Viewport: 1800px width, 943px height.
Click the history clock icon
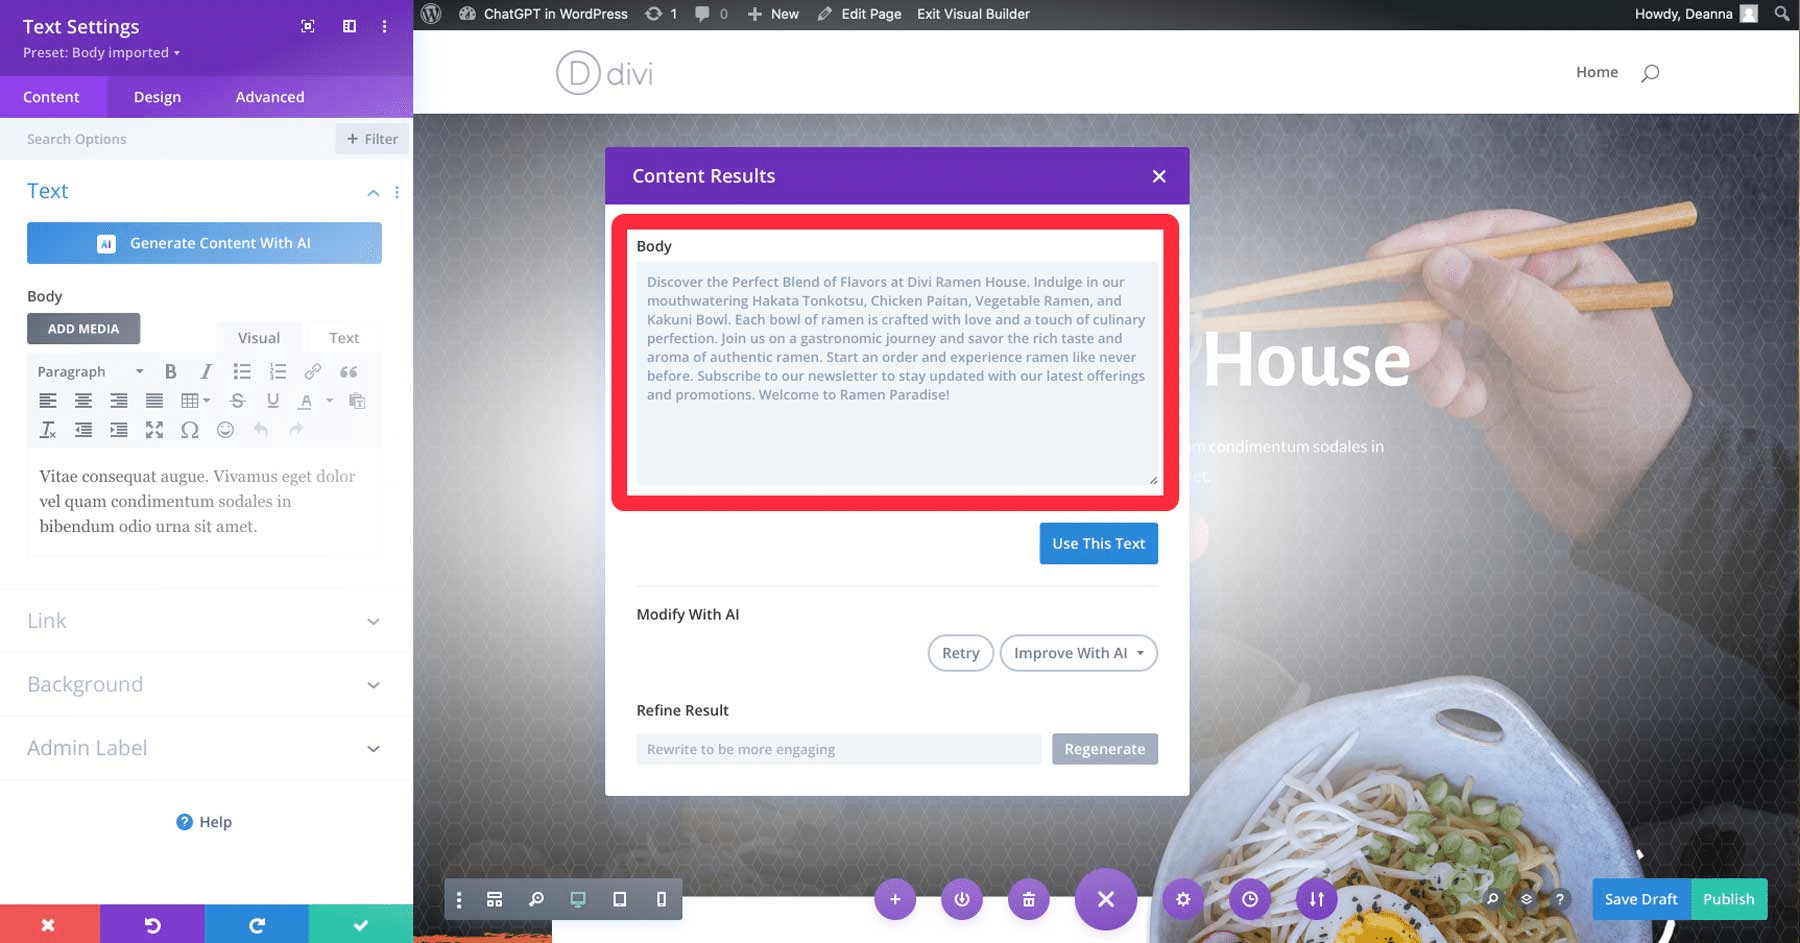click(x=1250, y=899)
